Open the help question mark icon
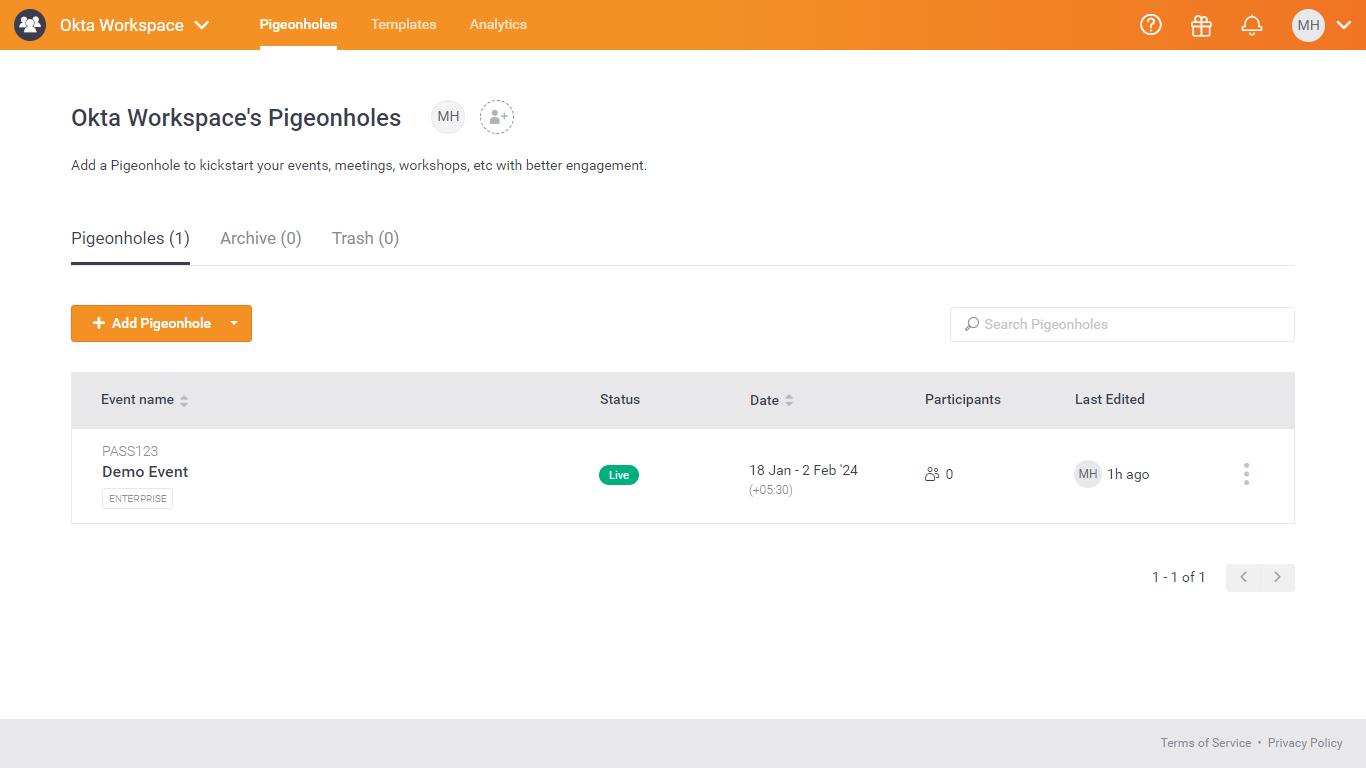This screenshot has height=768, width=1366. point(1151,25)
